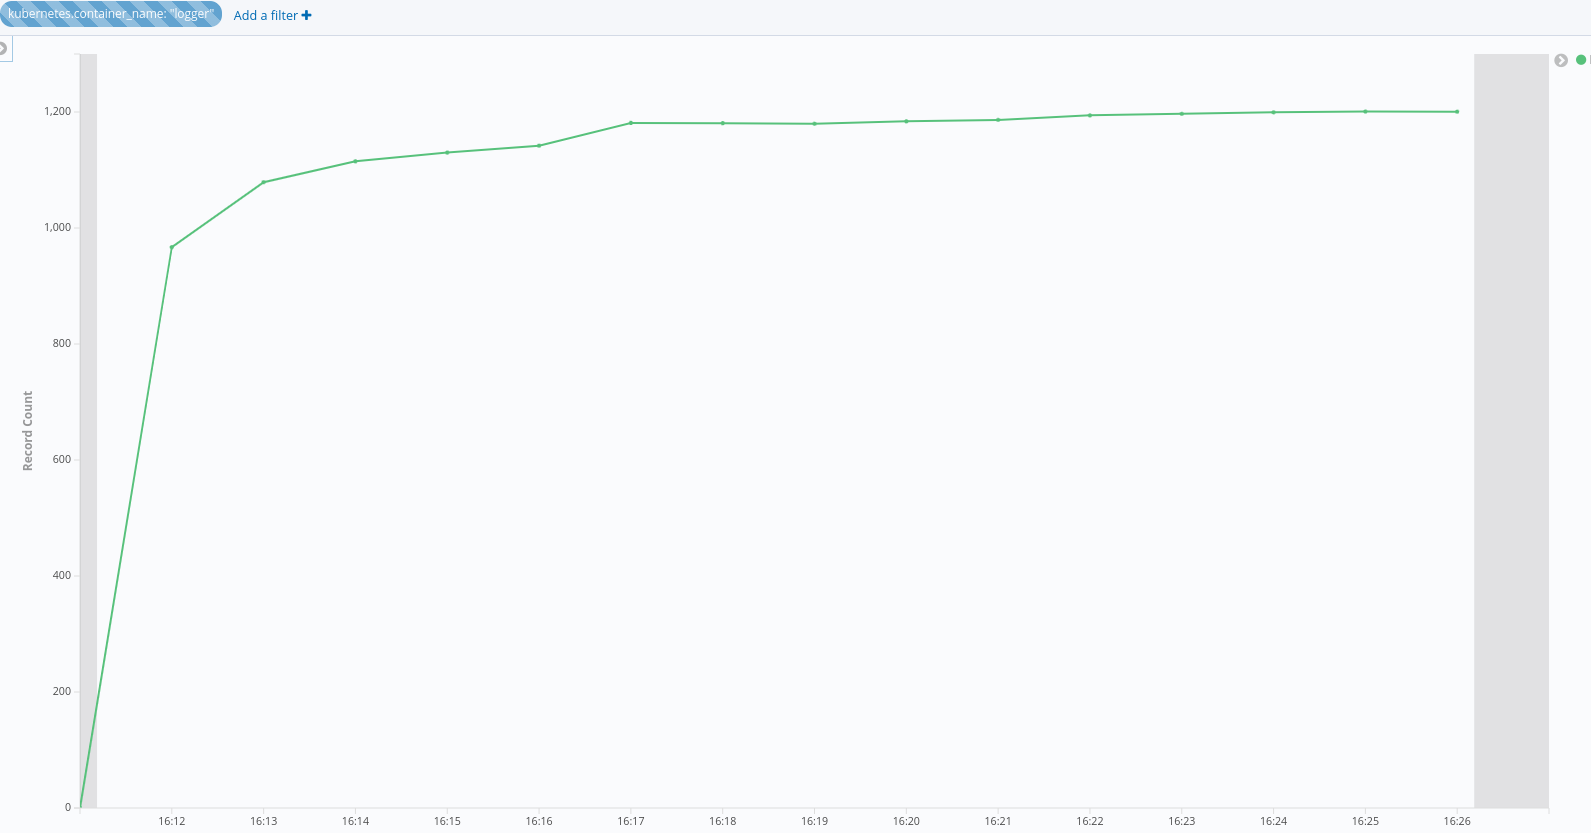Click the line marker at 16:18
Screen dimensions: 1591x833
723,123
